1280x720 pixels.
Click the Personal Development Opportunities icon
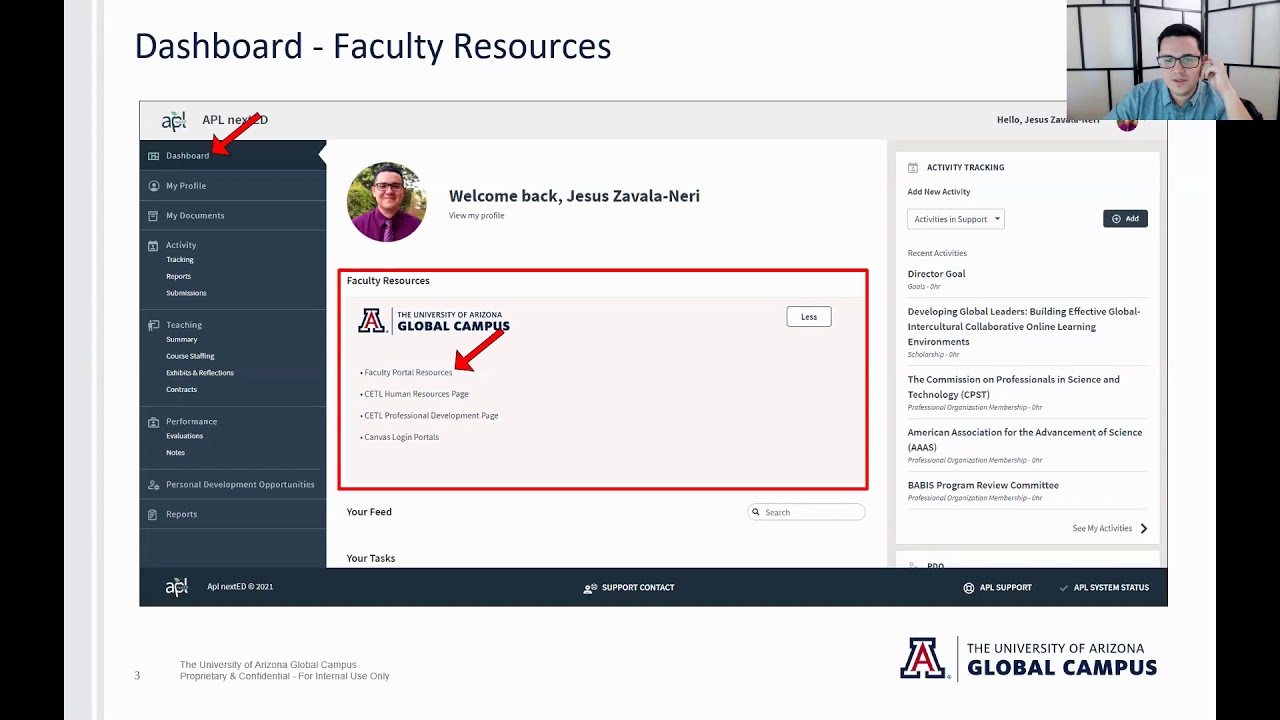(x=153, y=485)
